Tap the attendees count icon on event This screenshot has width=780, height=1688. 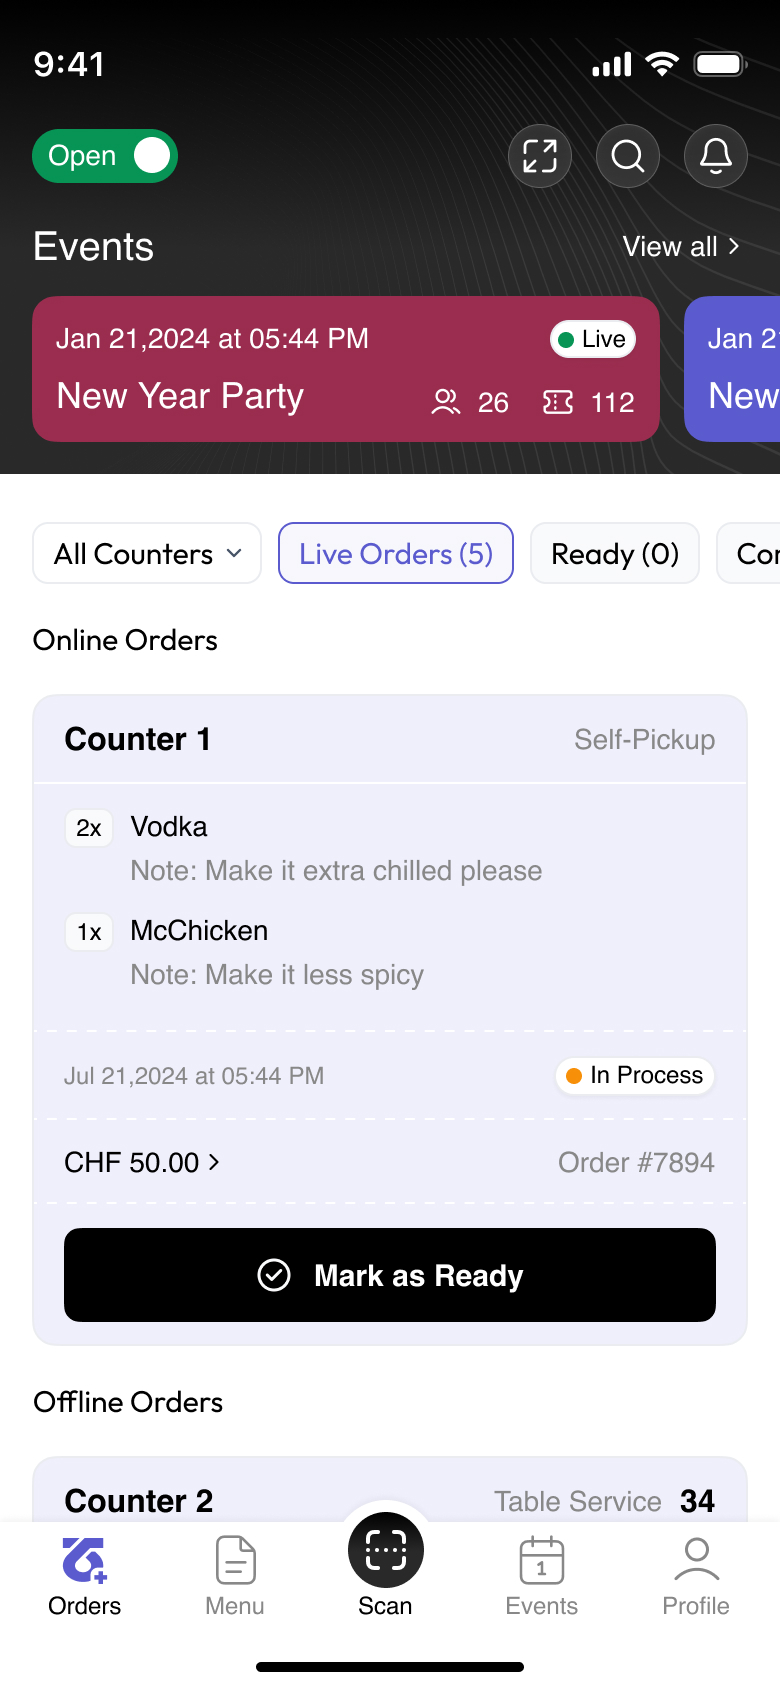pyautogui.click(x=445, y=402)
